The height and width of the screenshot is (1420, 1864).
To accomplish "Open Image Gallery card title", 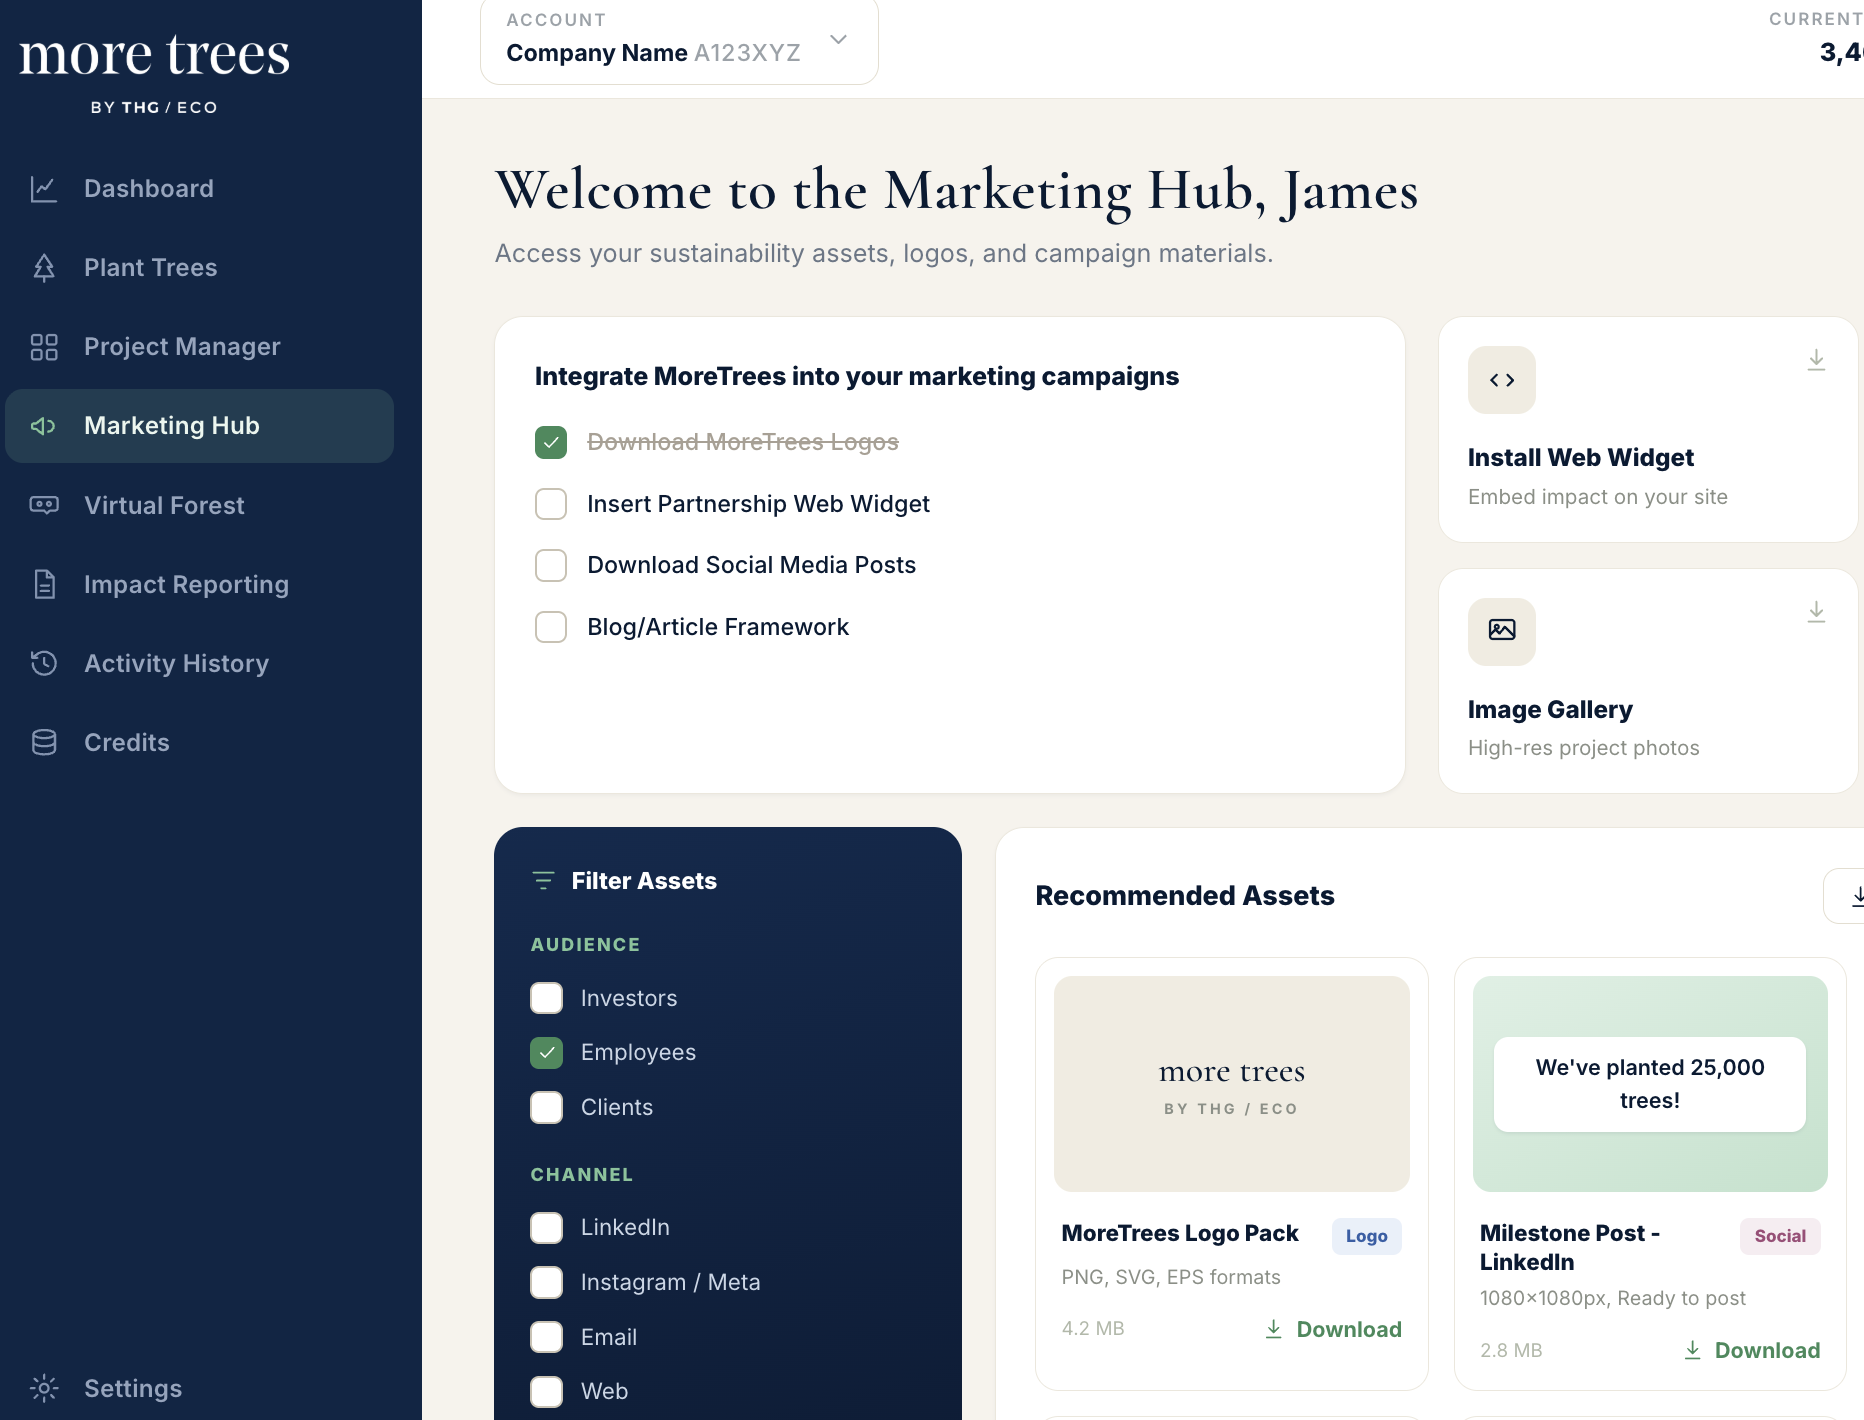I will tap(1550, 709).
